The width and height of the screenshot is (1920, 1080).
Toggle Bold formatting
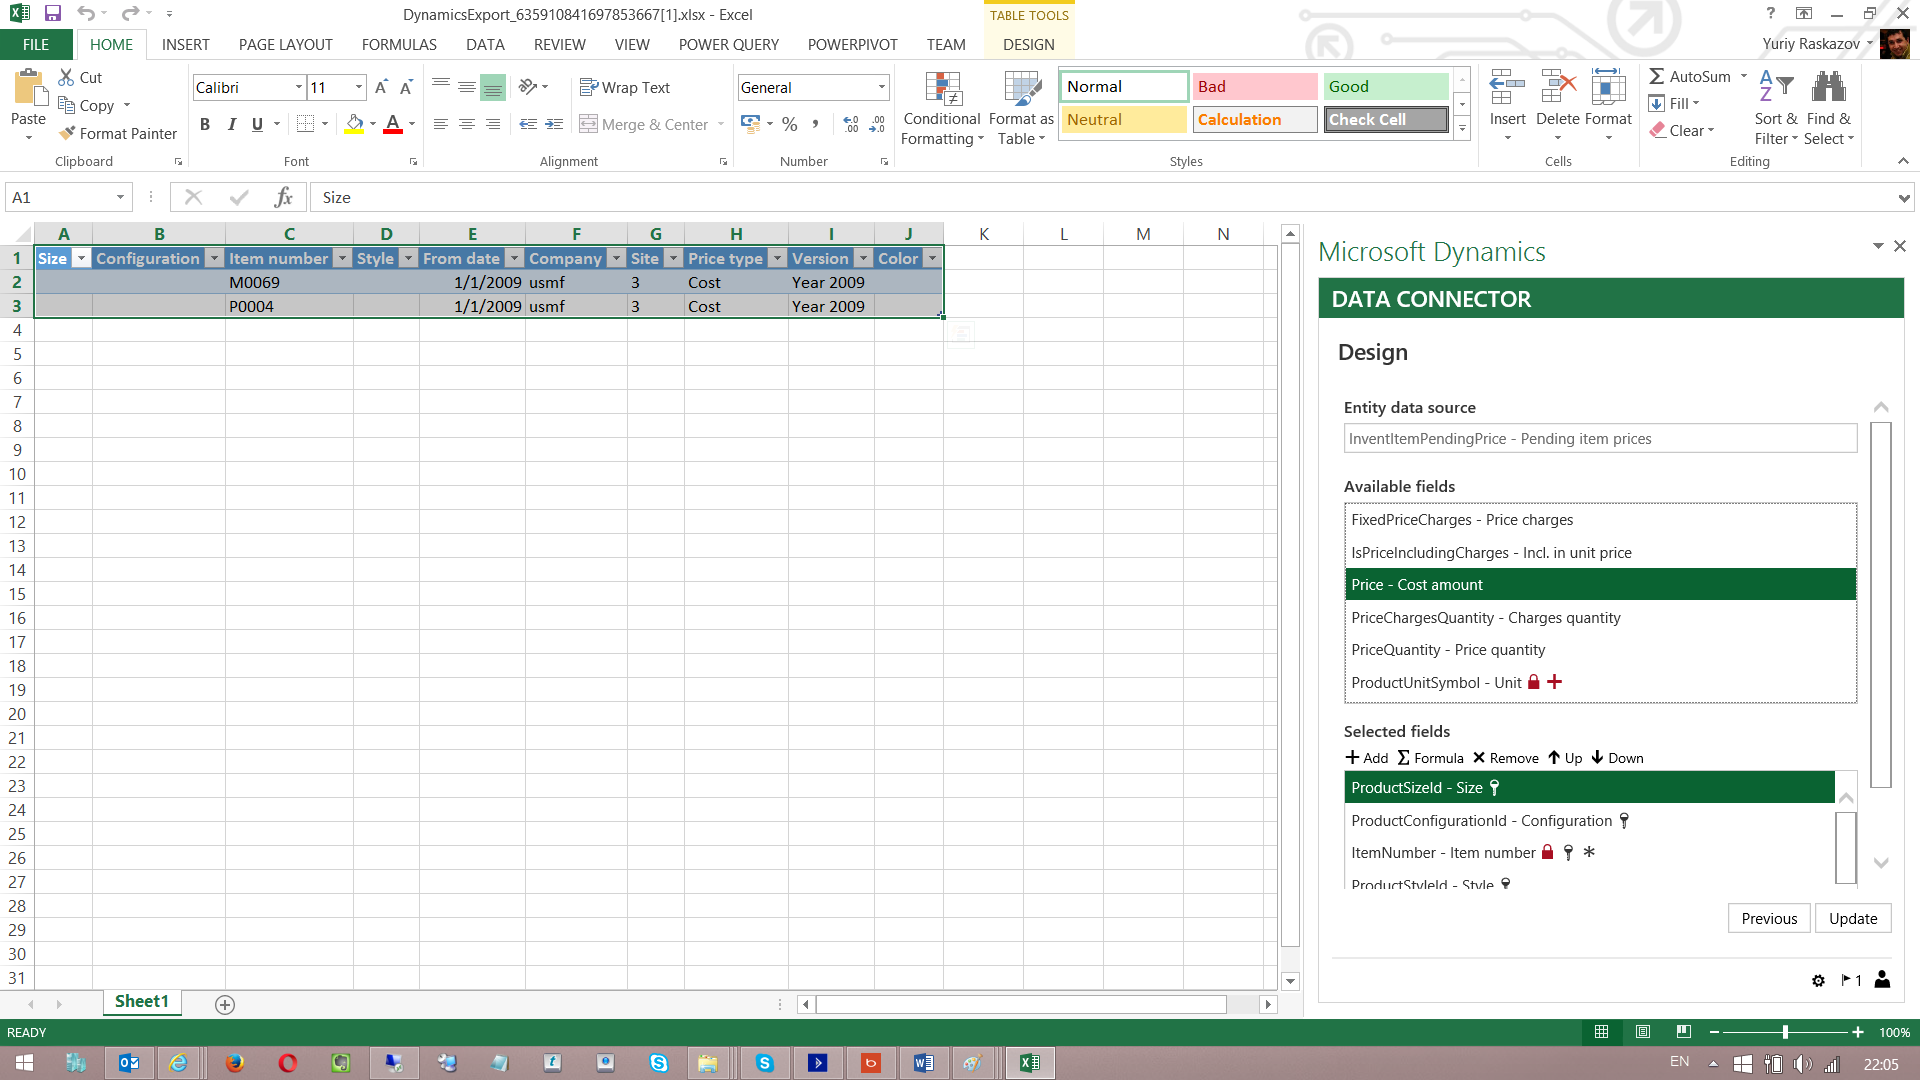pos(205,124)
